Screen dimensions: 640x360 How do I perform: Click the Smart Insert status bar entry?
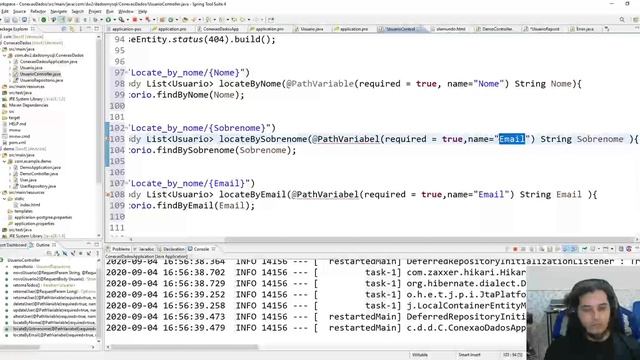pos(469,355)
